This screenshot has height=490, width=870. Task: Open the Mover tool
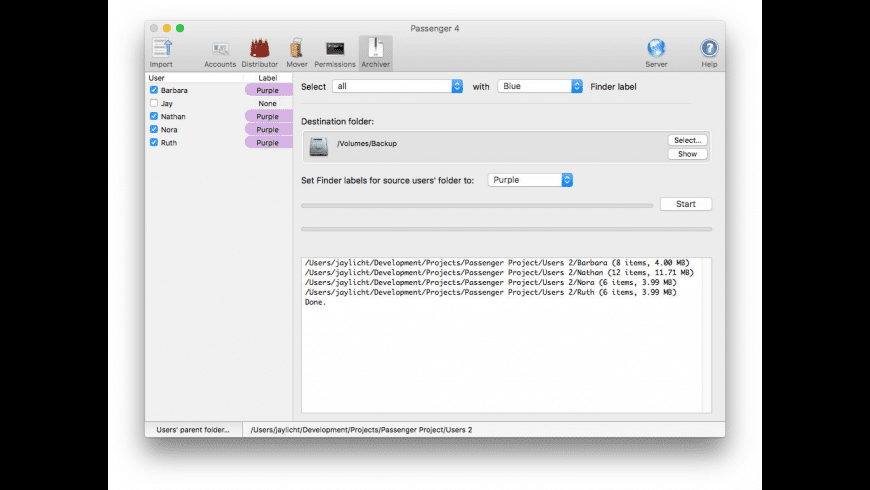(x=297, y=53)
